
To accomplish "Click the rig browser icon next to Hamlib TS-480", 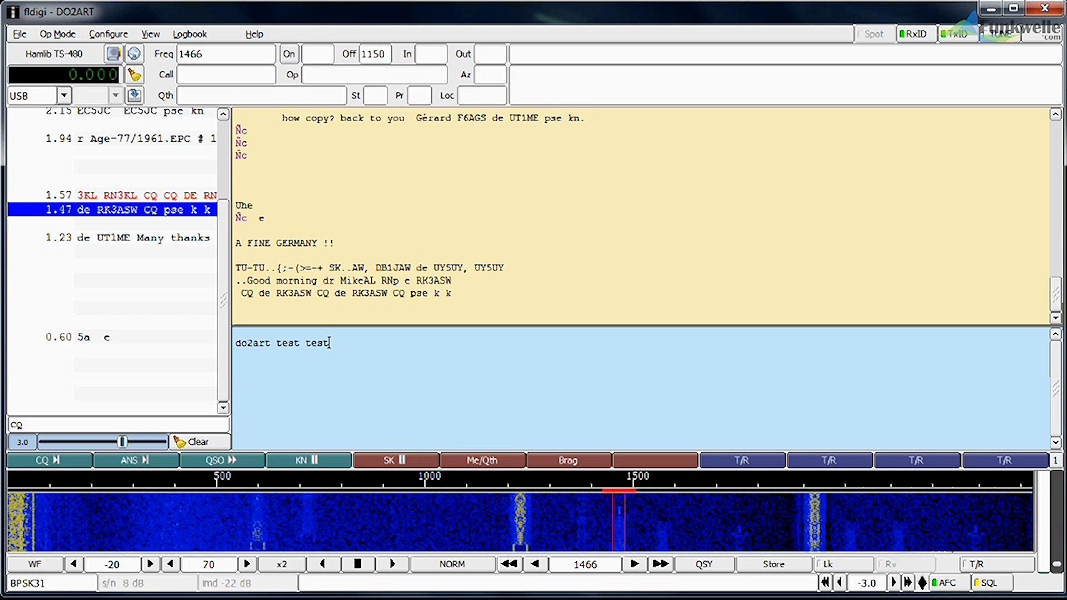I will click(x=114, y=54).
